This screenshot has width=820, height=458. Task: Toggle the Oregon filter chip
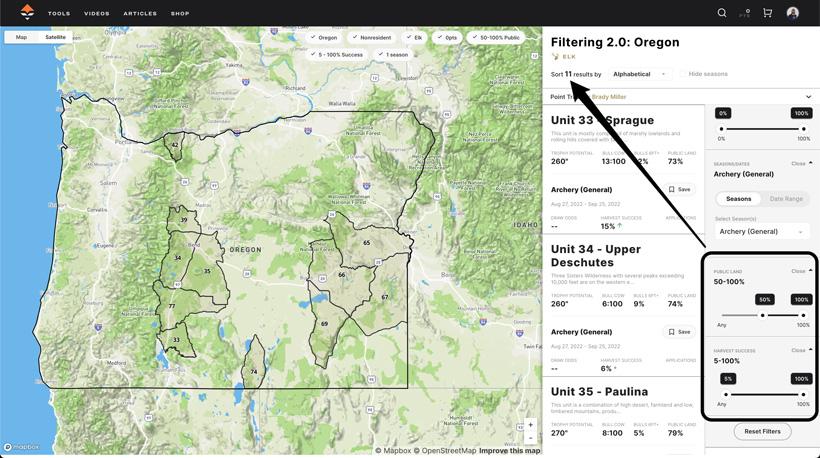click(x=324, y=38)
